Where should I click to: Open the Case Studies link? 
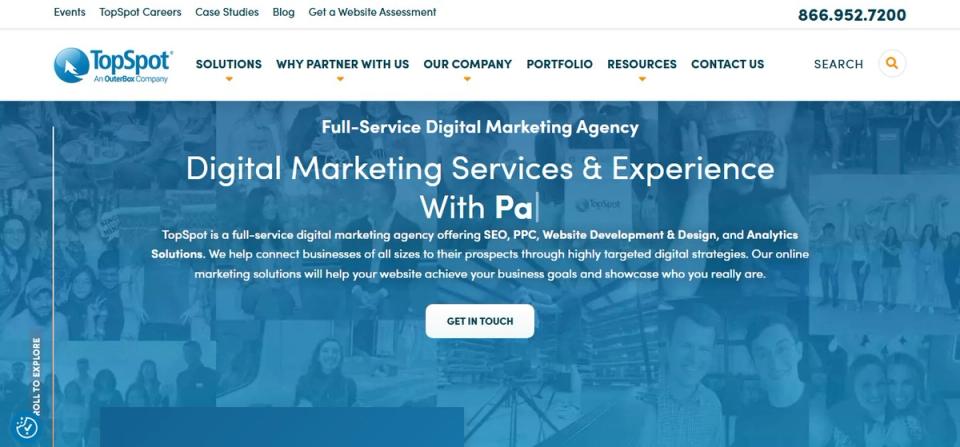227,12
